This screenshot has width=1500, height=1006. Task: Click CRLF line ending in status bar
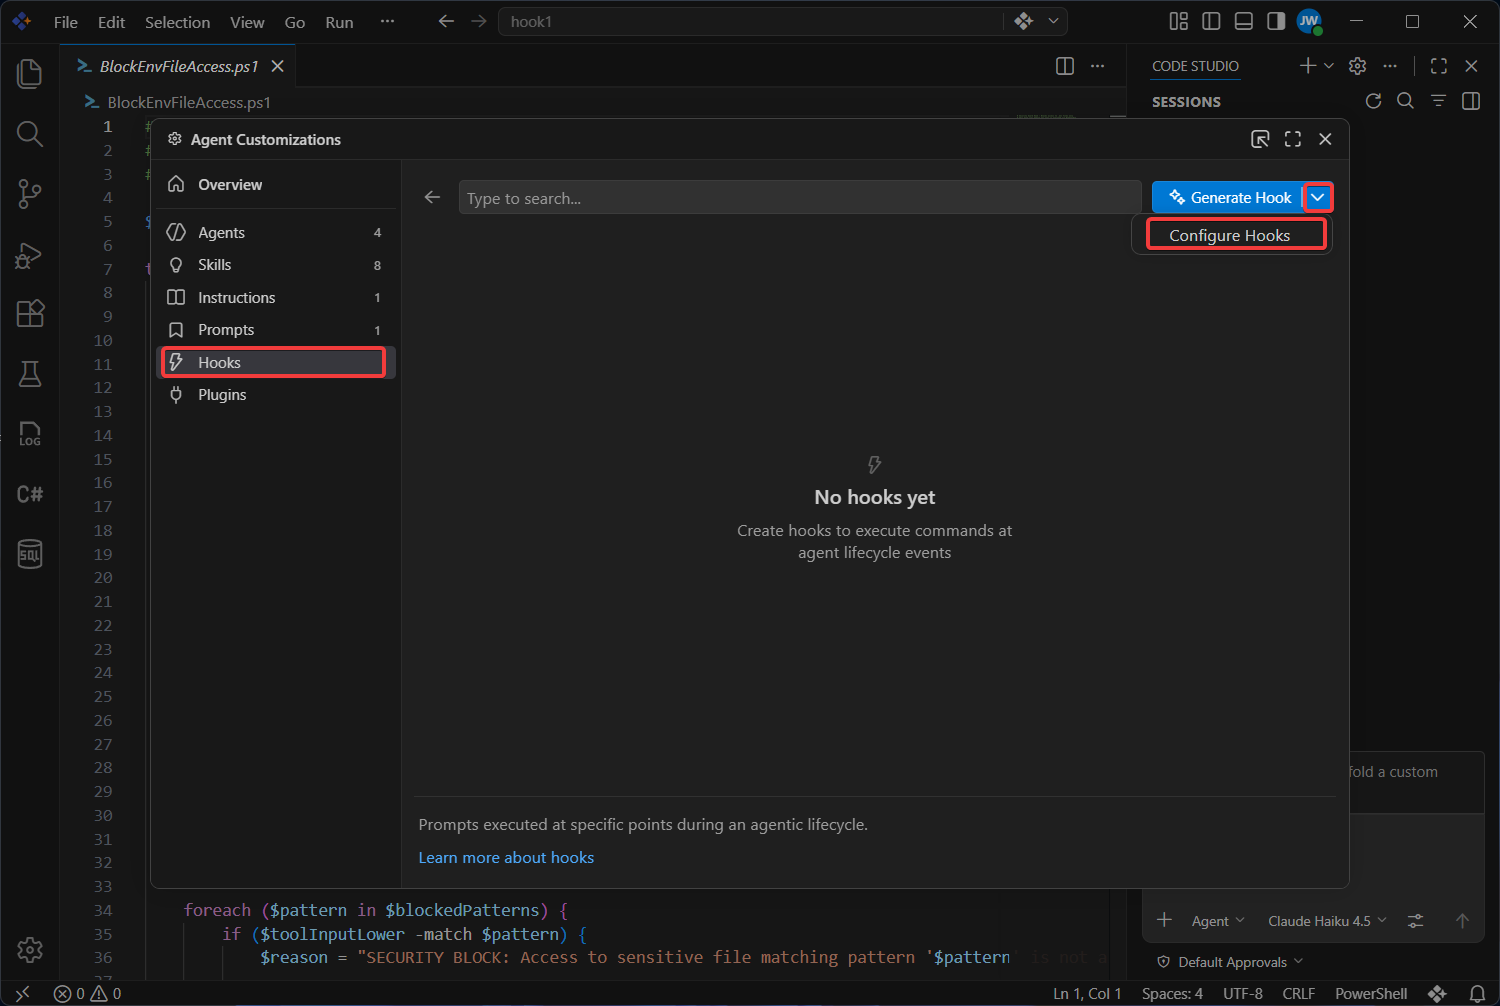(x=1298, y=994)
